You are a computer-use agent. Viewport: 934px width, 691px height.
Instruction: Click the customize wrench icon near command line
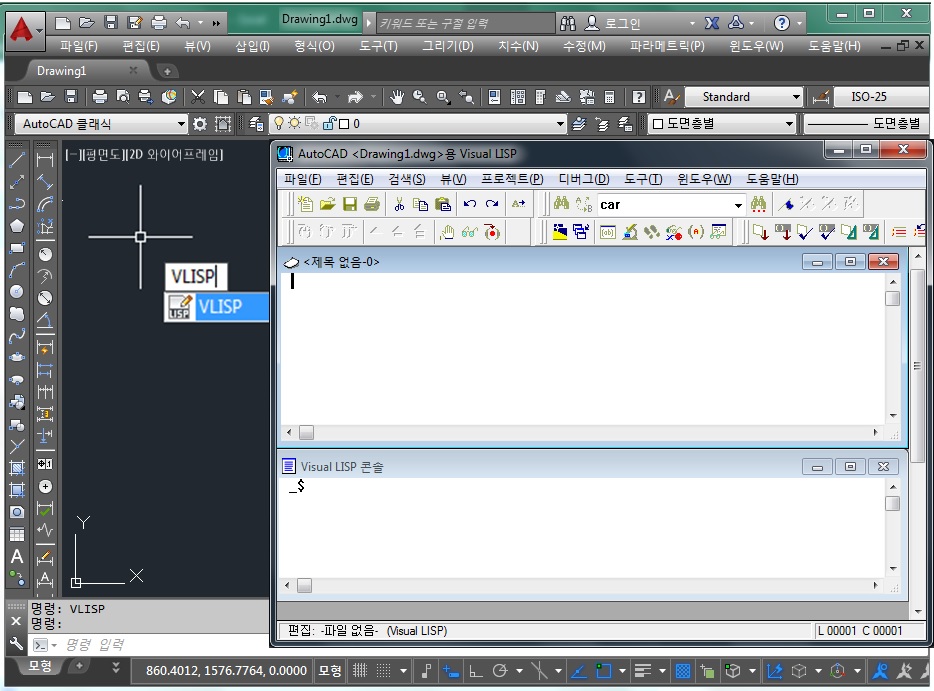point(16,644)
